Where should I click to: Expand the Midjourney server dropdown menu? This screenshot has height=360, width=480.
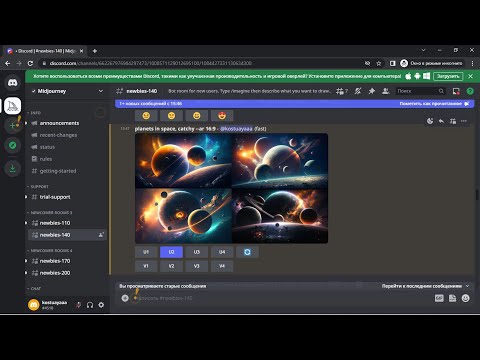[101, 91]
